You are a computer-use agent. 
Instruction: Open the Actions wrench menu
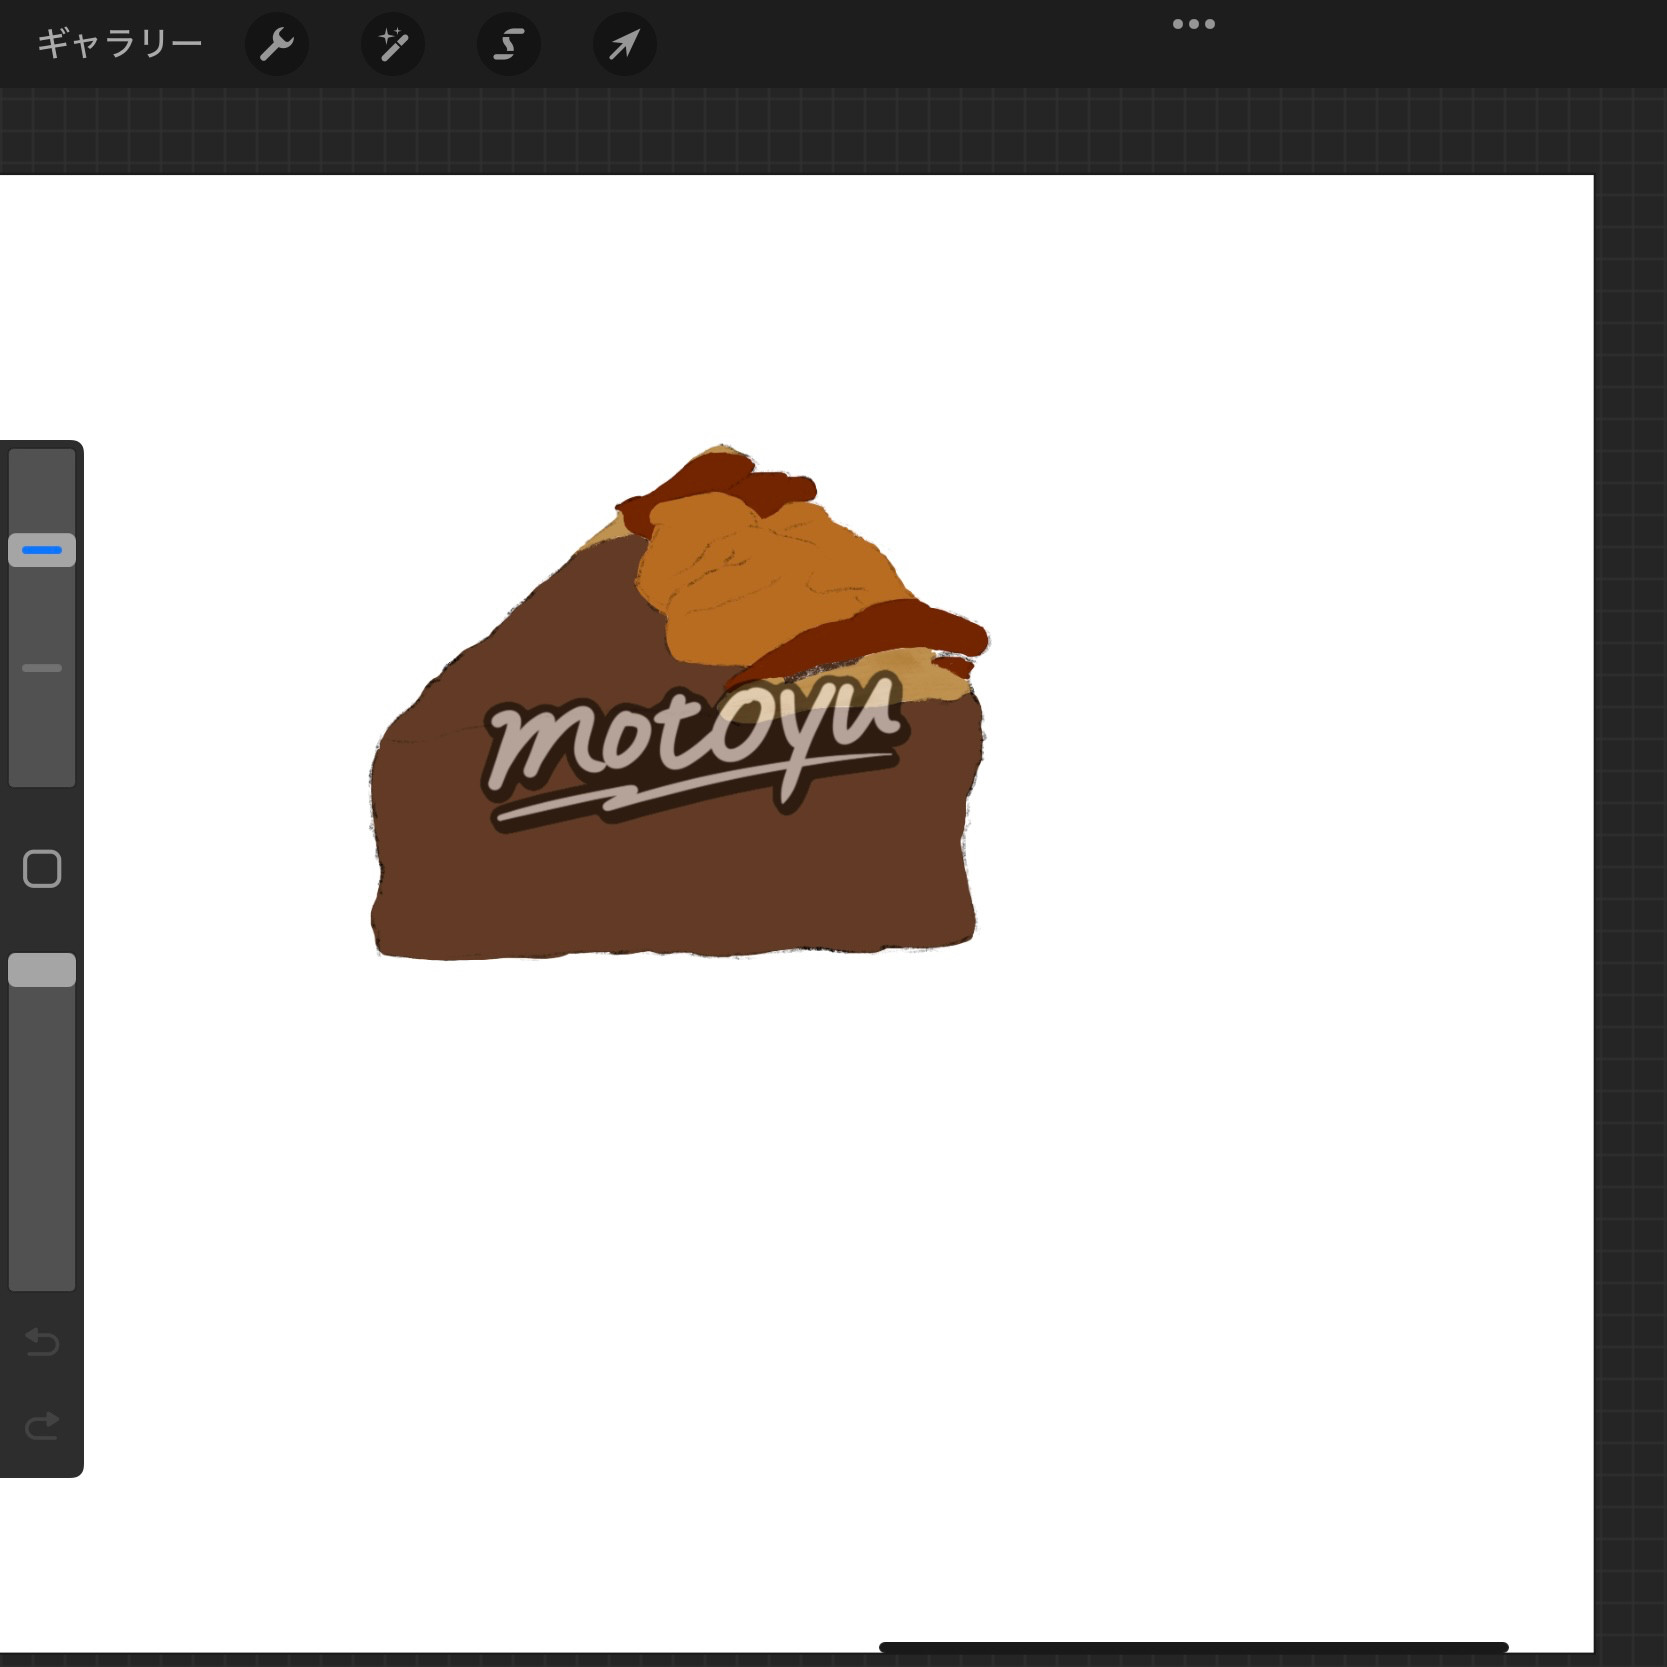[x=277, y=44]
